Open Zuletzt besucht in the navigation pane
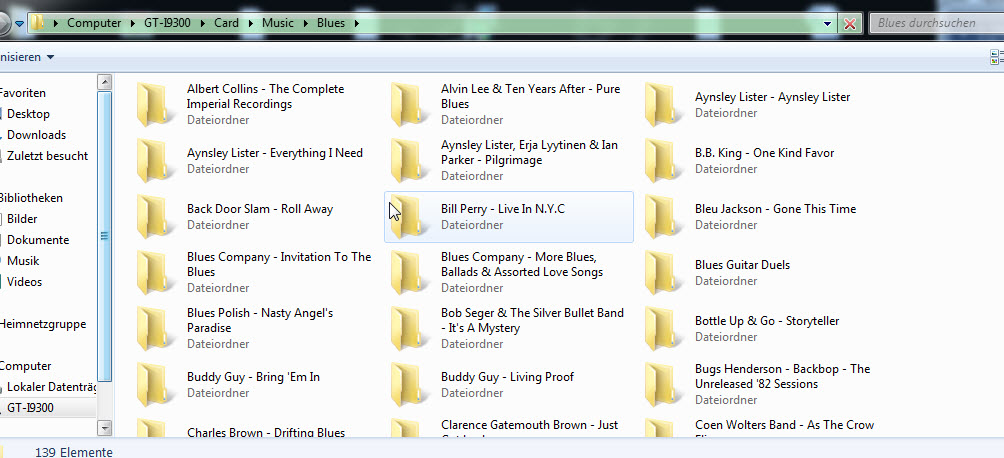The width and height of the screenshot is (1004, 458). click(x=47, y=156)
